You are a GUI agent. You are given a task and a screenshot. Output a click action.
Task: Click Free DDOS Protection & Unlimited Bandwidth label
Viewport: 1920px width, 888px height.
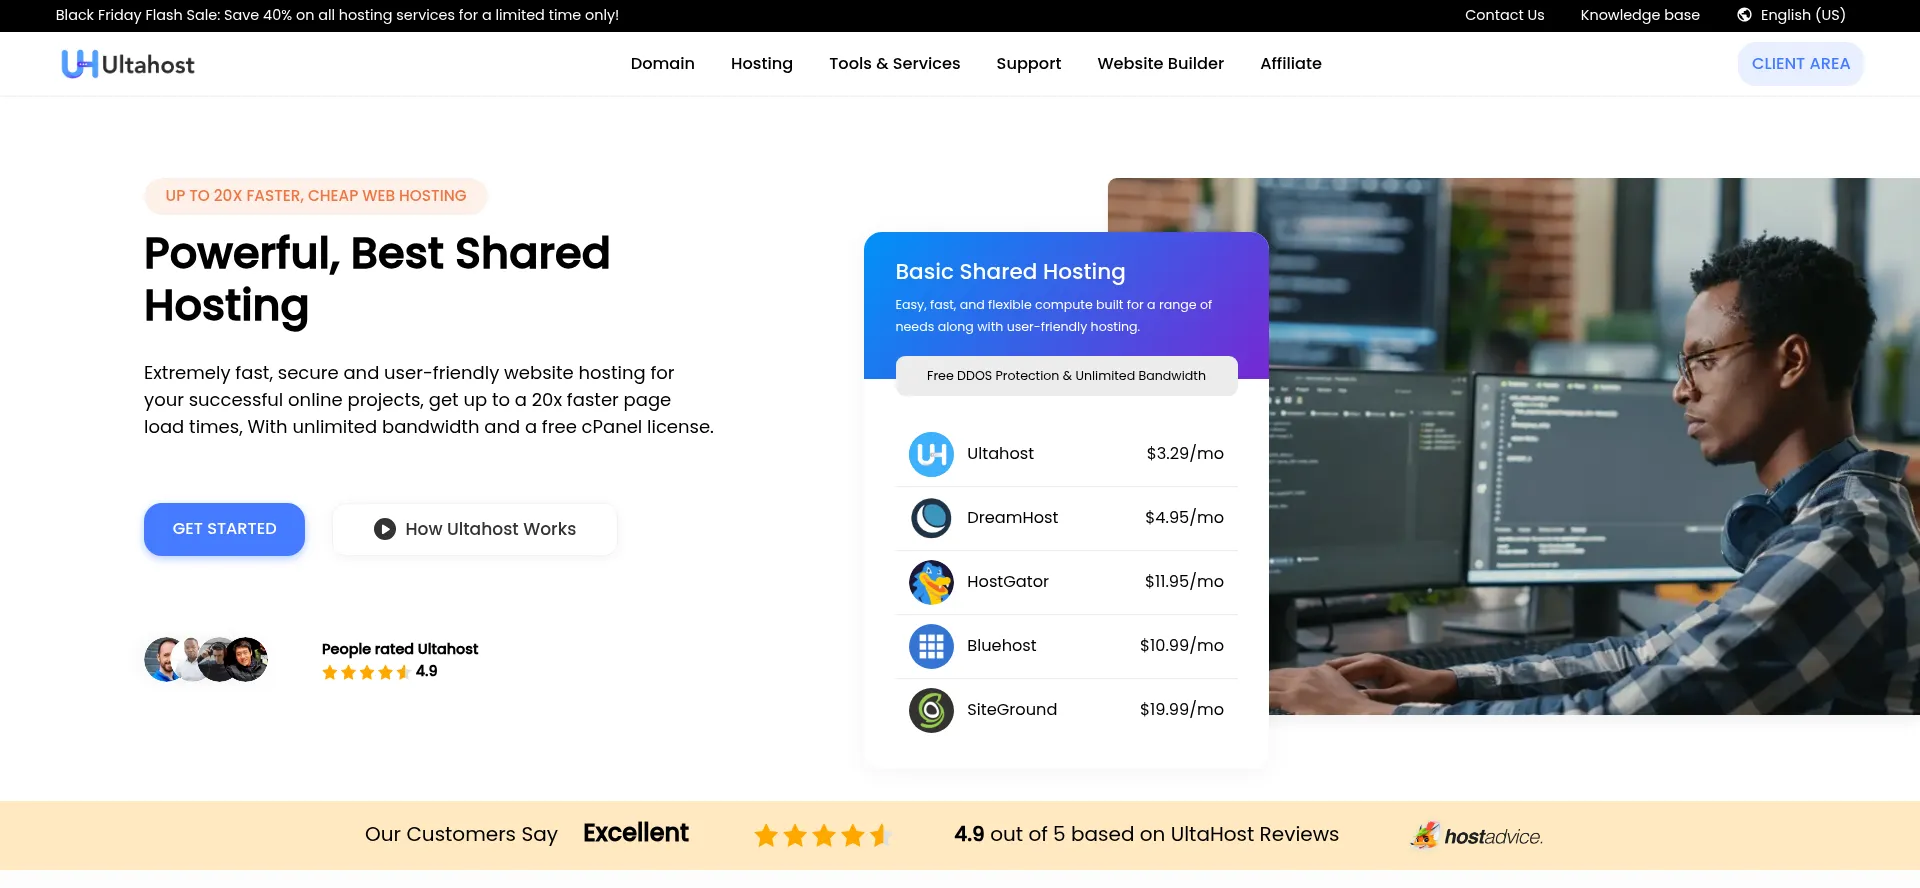tap(1066, 376)
